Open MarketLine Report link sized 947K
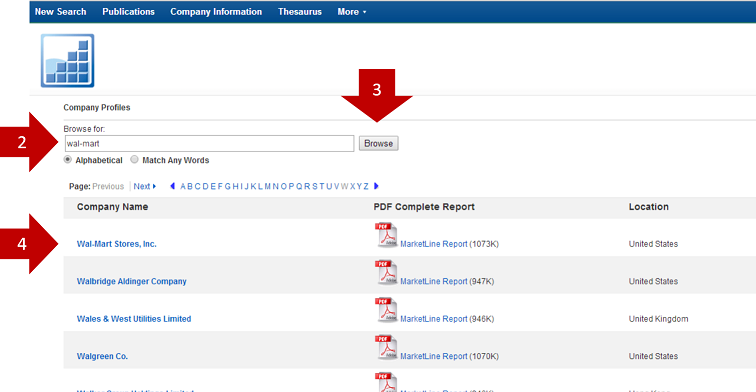Image resolution: width=756 pixels, height=392 pixels. click(x=433, y=281)
